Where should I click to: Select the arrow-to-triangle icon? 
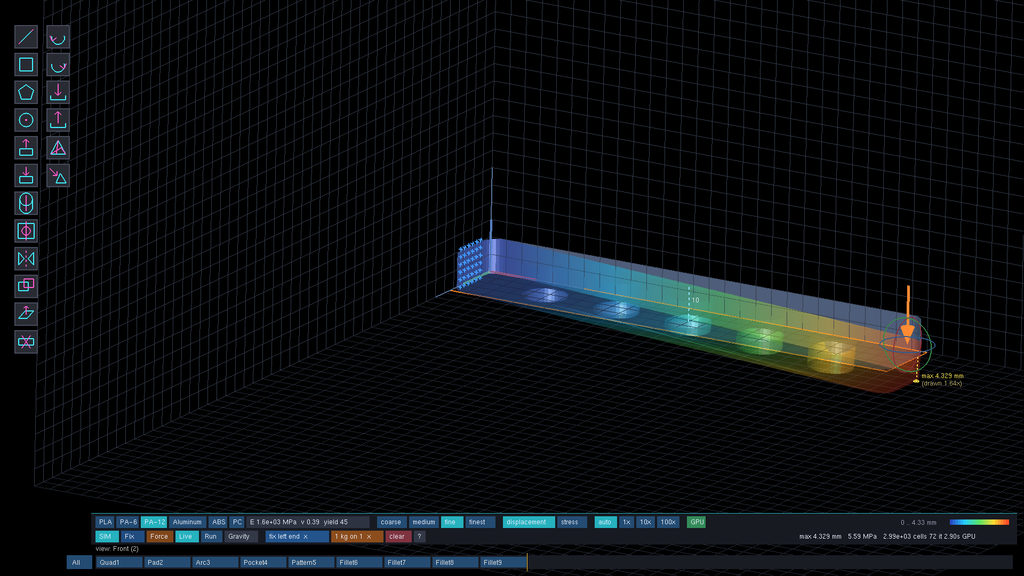[x=58, y=176]
